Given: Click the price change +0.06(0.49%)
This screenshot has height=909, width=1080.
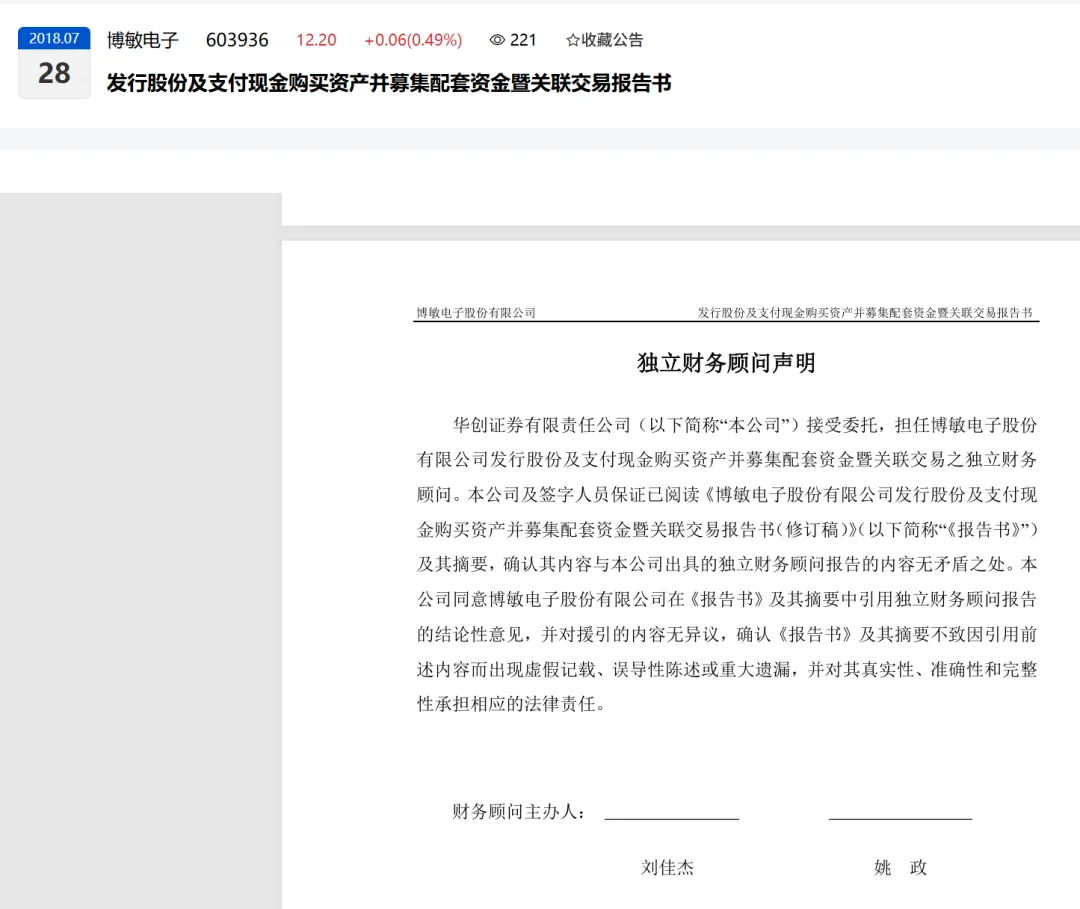Looking at the screenshot, I should point(413,40).
